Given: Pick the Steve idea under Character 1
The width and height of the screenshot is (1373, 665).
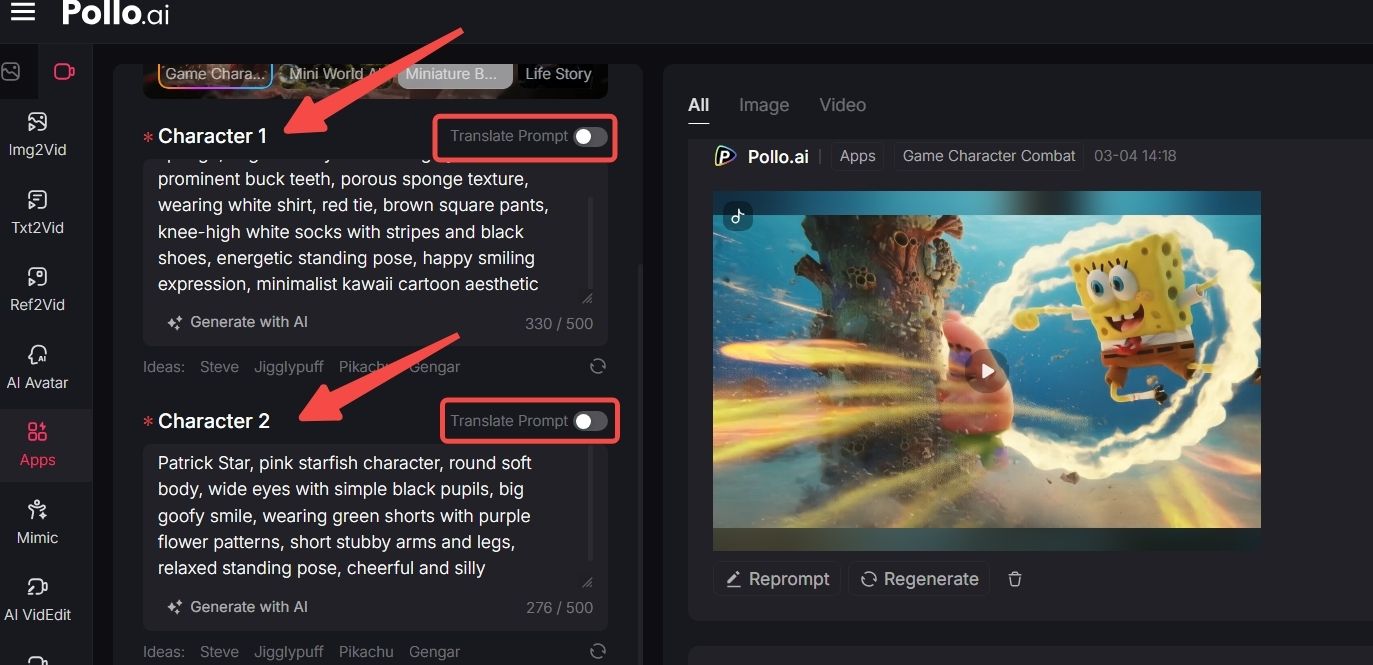Looking at the screenshot, I should 219,367.
